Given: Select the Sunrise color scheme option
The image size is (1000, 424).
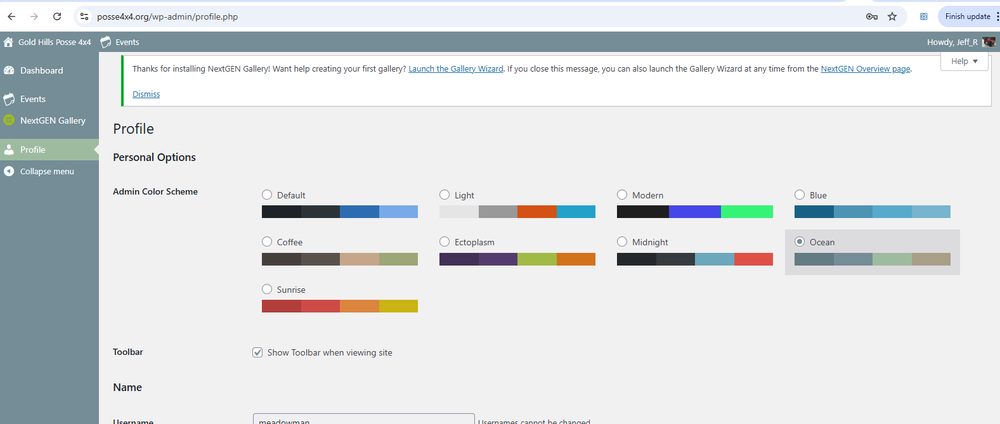Looking at the screenshot, I should pos(267,289).
